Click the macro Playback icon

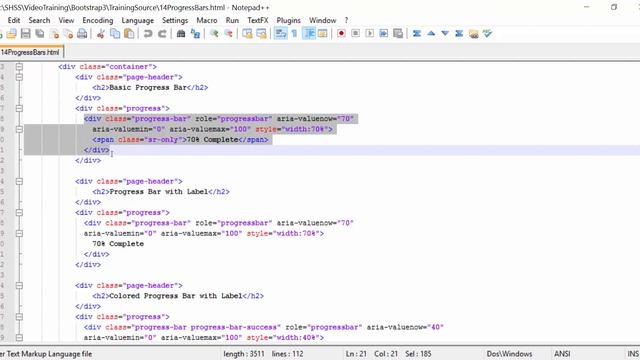369,33
